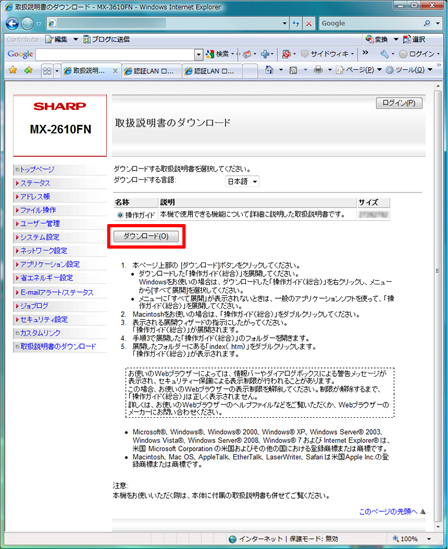The width and height of the screenshot is (448, 549).
Task: Click the 選択 toolbar icon
Action: pyautogui.click(x=414, y=39)
